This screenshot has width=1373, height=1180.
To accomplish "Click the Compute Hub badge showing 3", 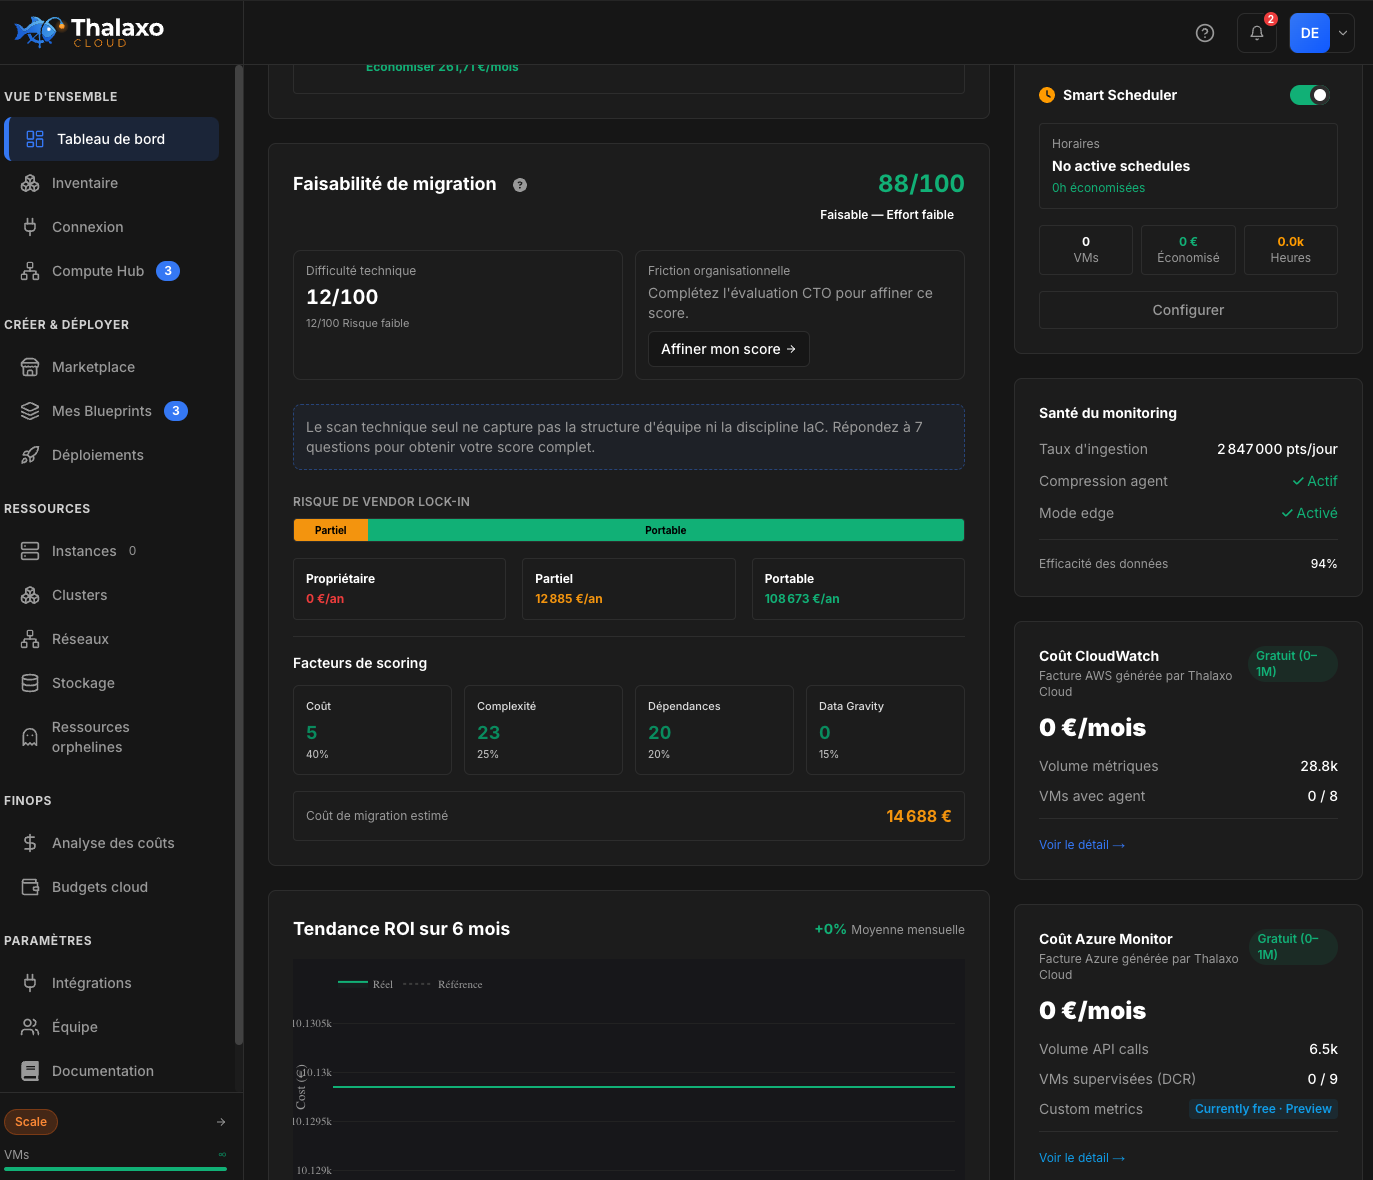I will click(x=168, y=271).
